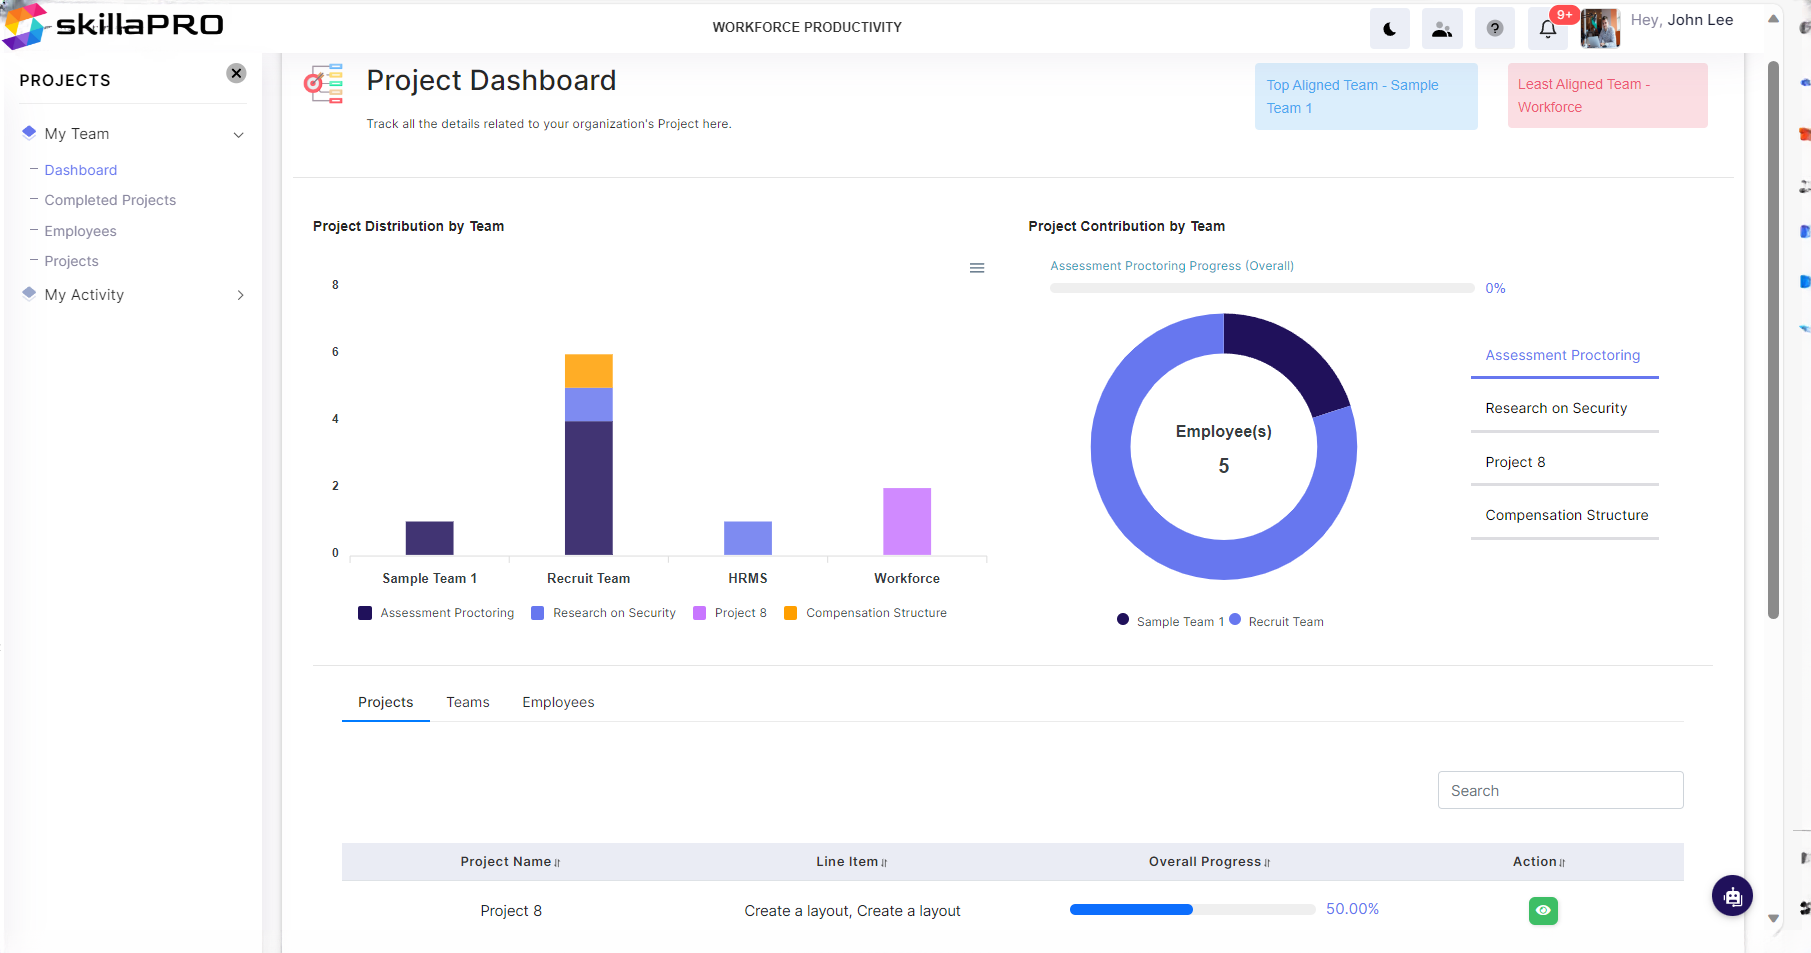
Task: Toggle Compensation Structure legend entry
Action: 866,613
